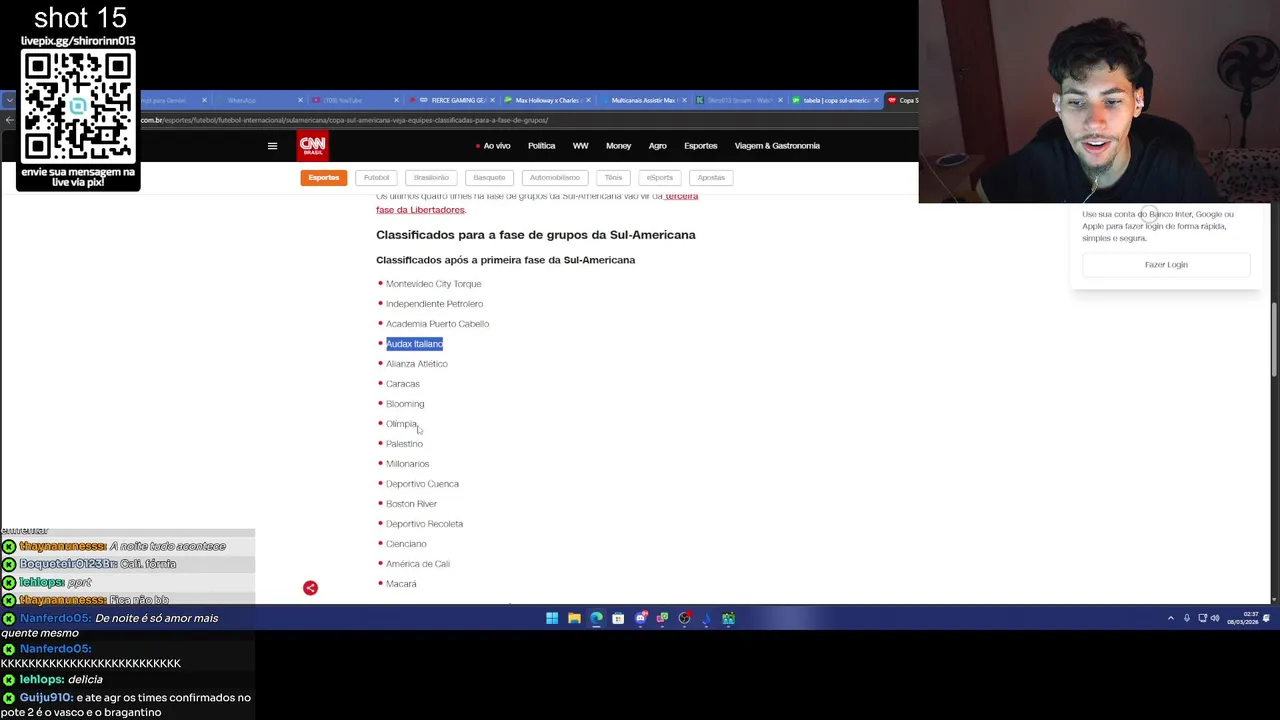The height and width of the screenshot is (720, 1280).
Task: Open File Explorer from the taskbar
Action: [574, 619]
